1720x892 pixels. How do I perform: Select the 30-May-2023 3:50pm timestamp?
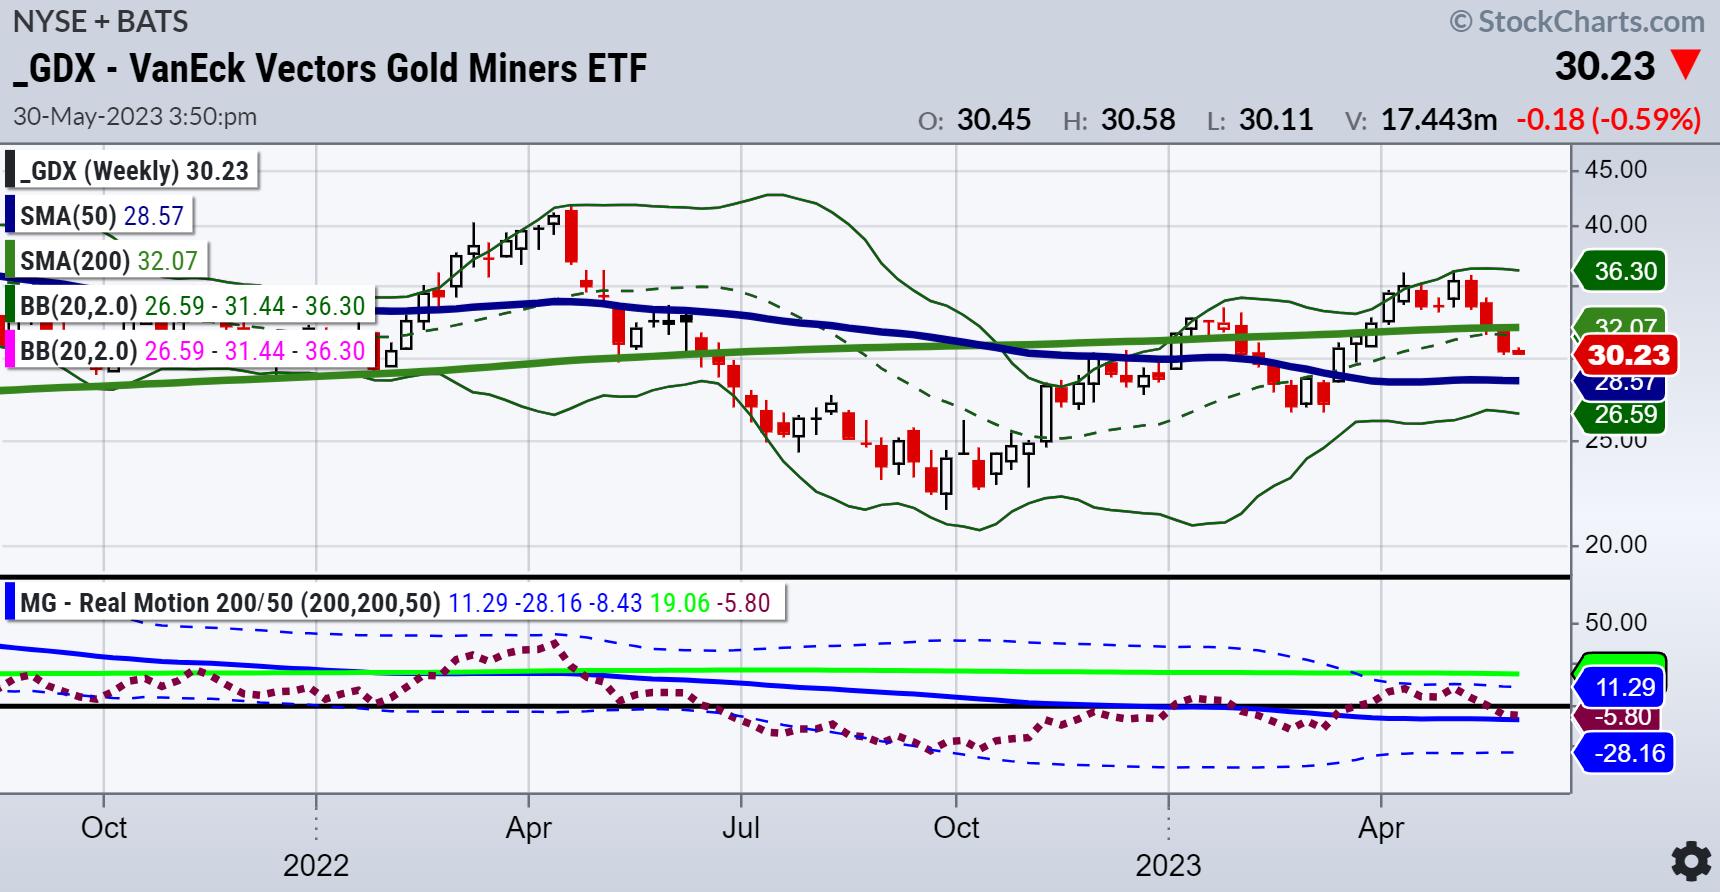[x=135, y=116]
